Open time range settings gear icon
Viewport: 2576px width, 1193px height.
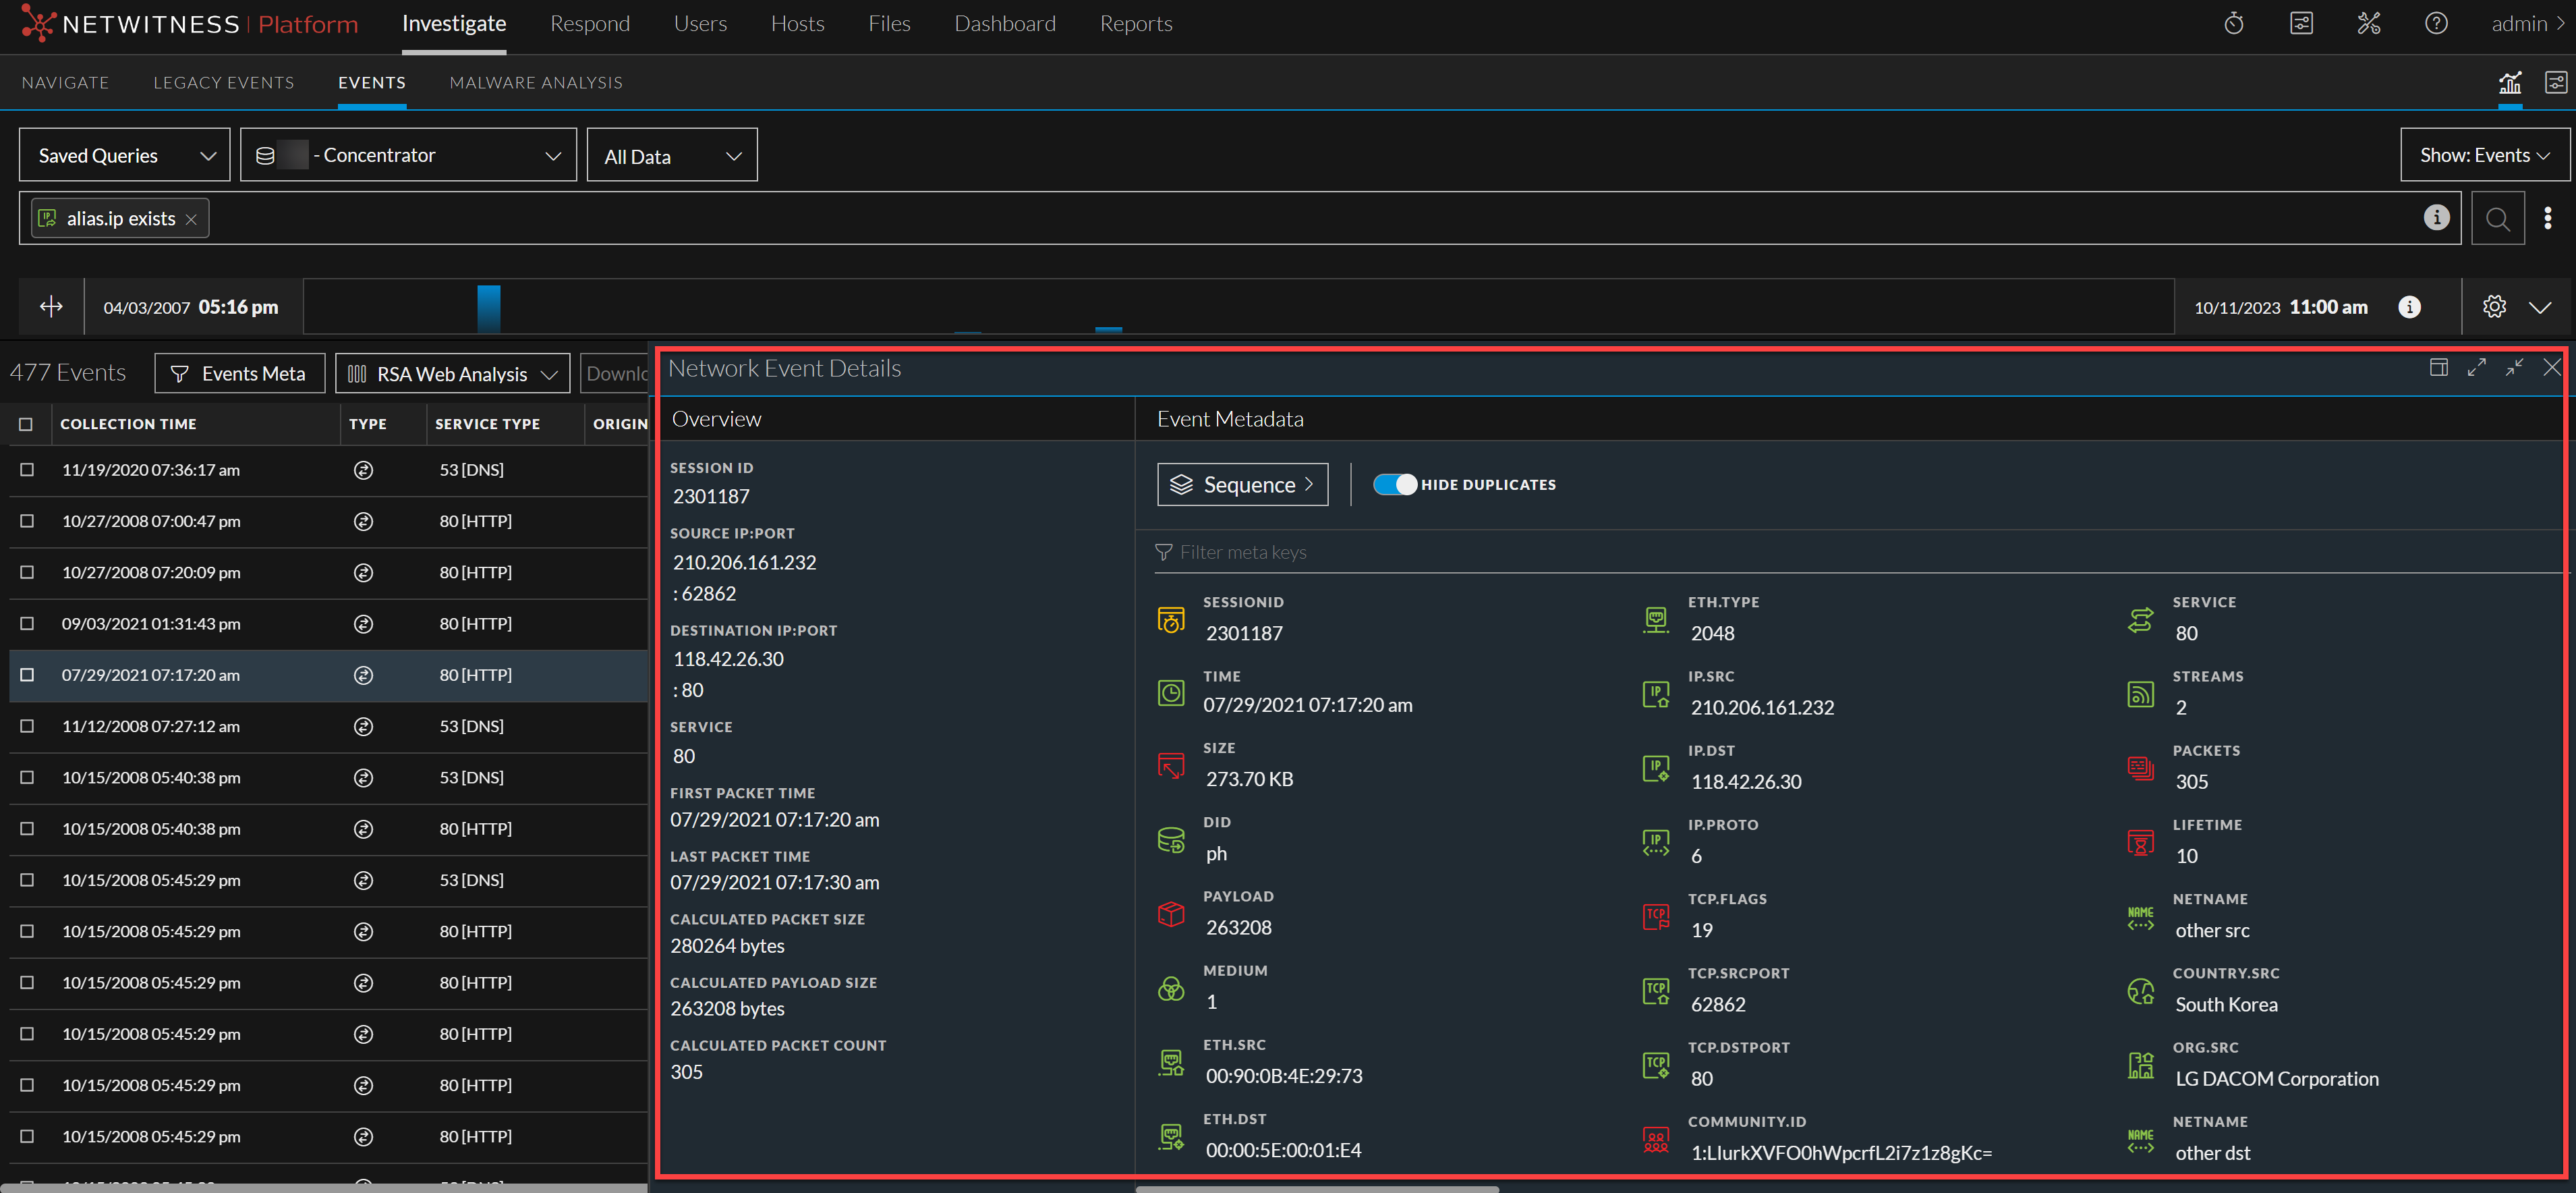pos(2494,307)
